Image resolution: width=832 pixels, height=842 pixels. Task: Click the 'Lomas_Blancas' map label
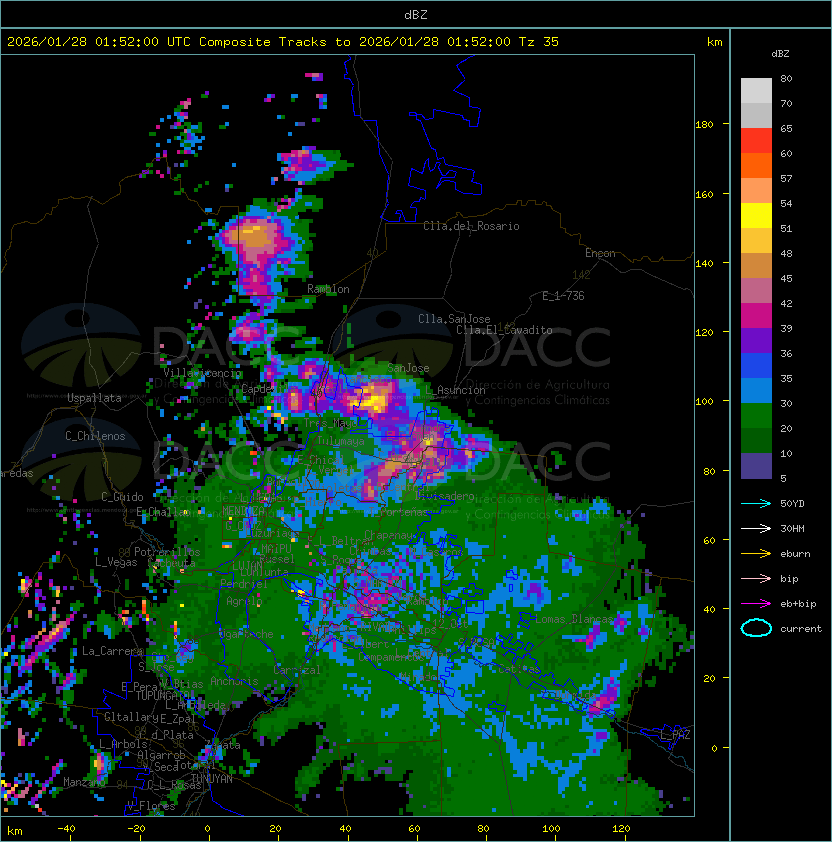[574, 619]
